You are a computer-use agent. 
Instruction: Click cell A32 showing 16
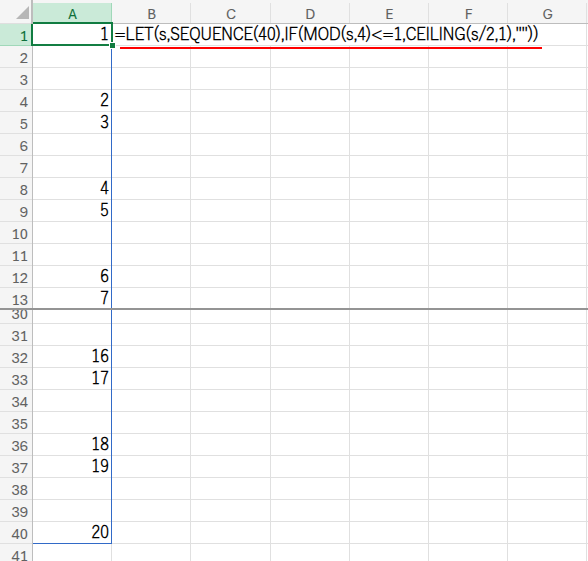(72, 357)
